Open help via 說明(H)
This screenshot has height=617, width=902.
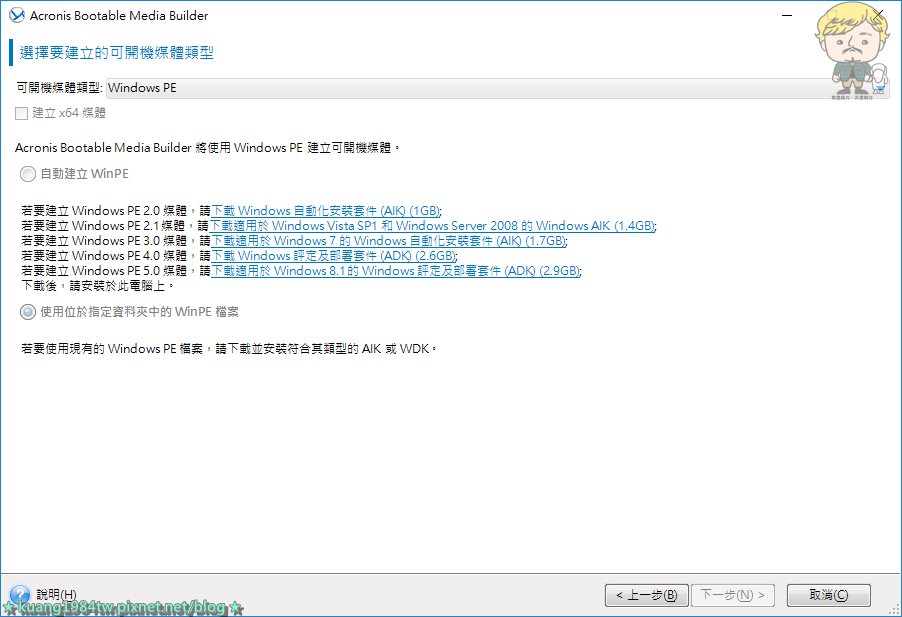click(x=56, y=595)
